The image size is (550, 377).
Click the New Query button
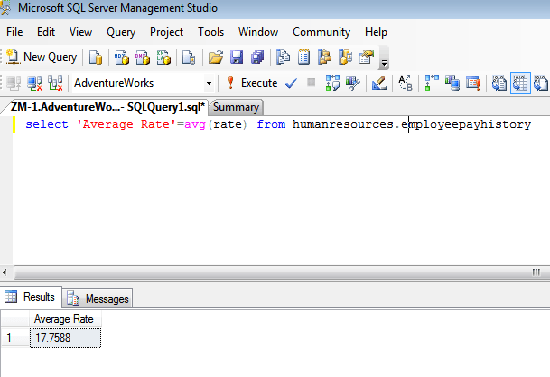(41, 57)
